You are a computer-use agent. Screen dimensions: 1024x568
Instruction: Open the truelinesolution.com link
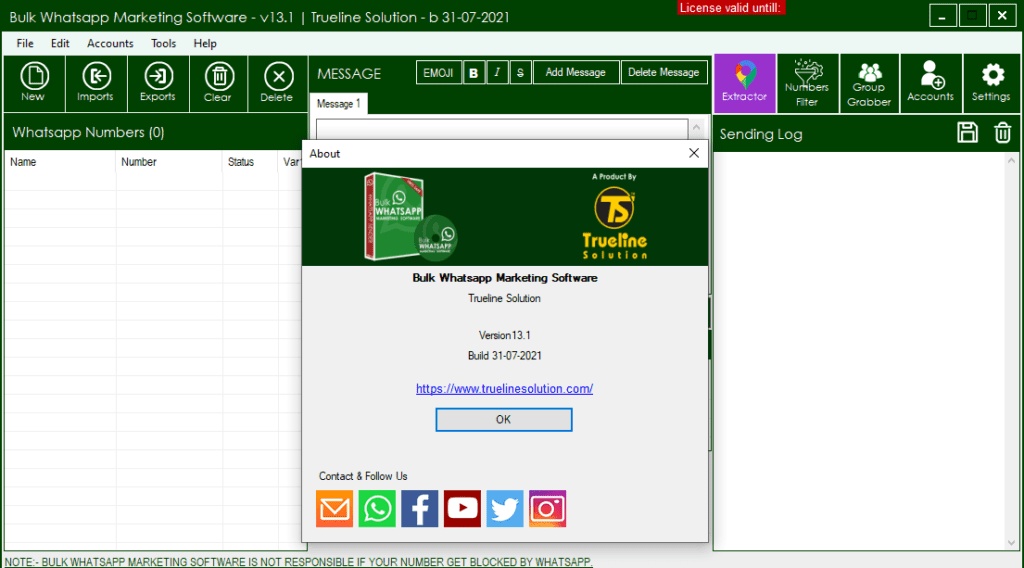[504, 389]
